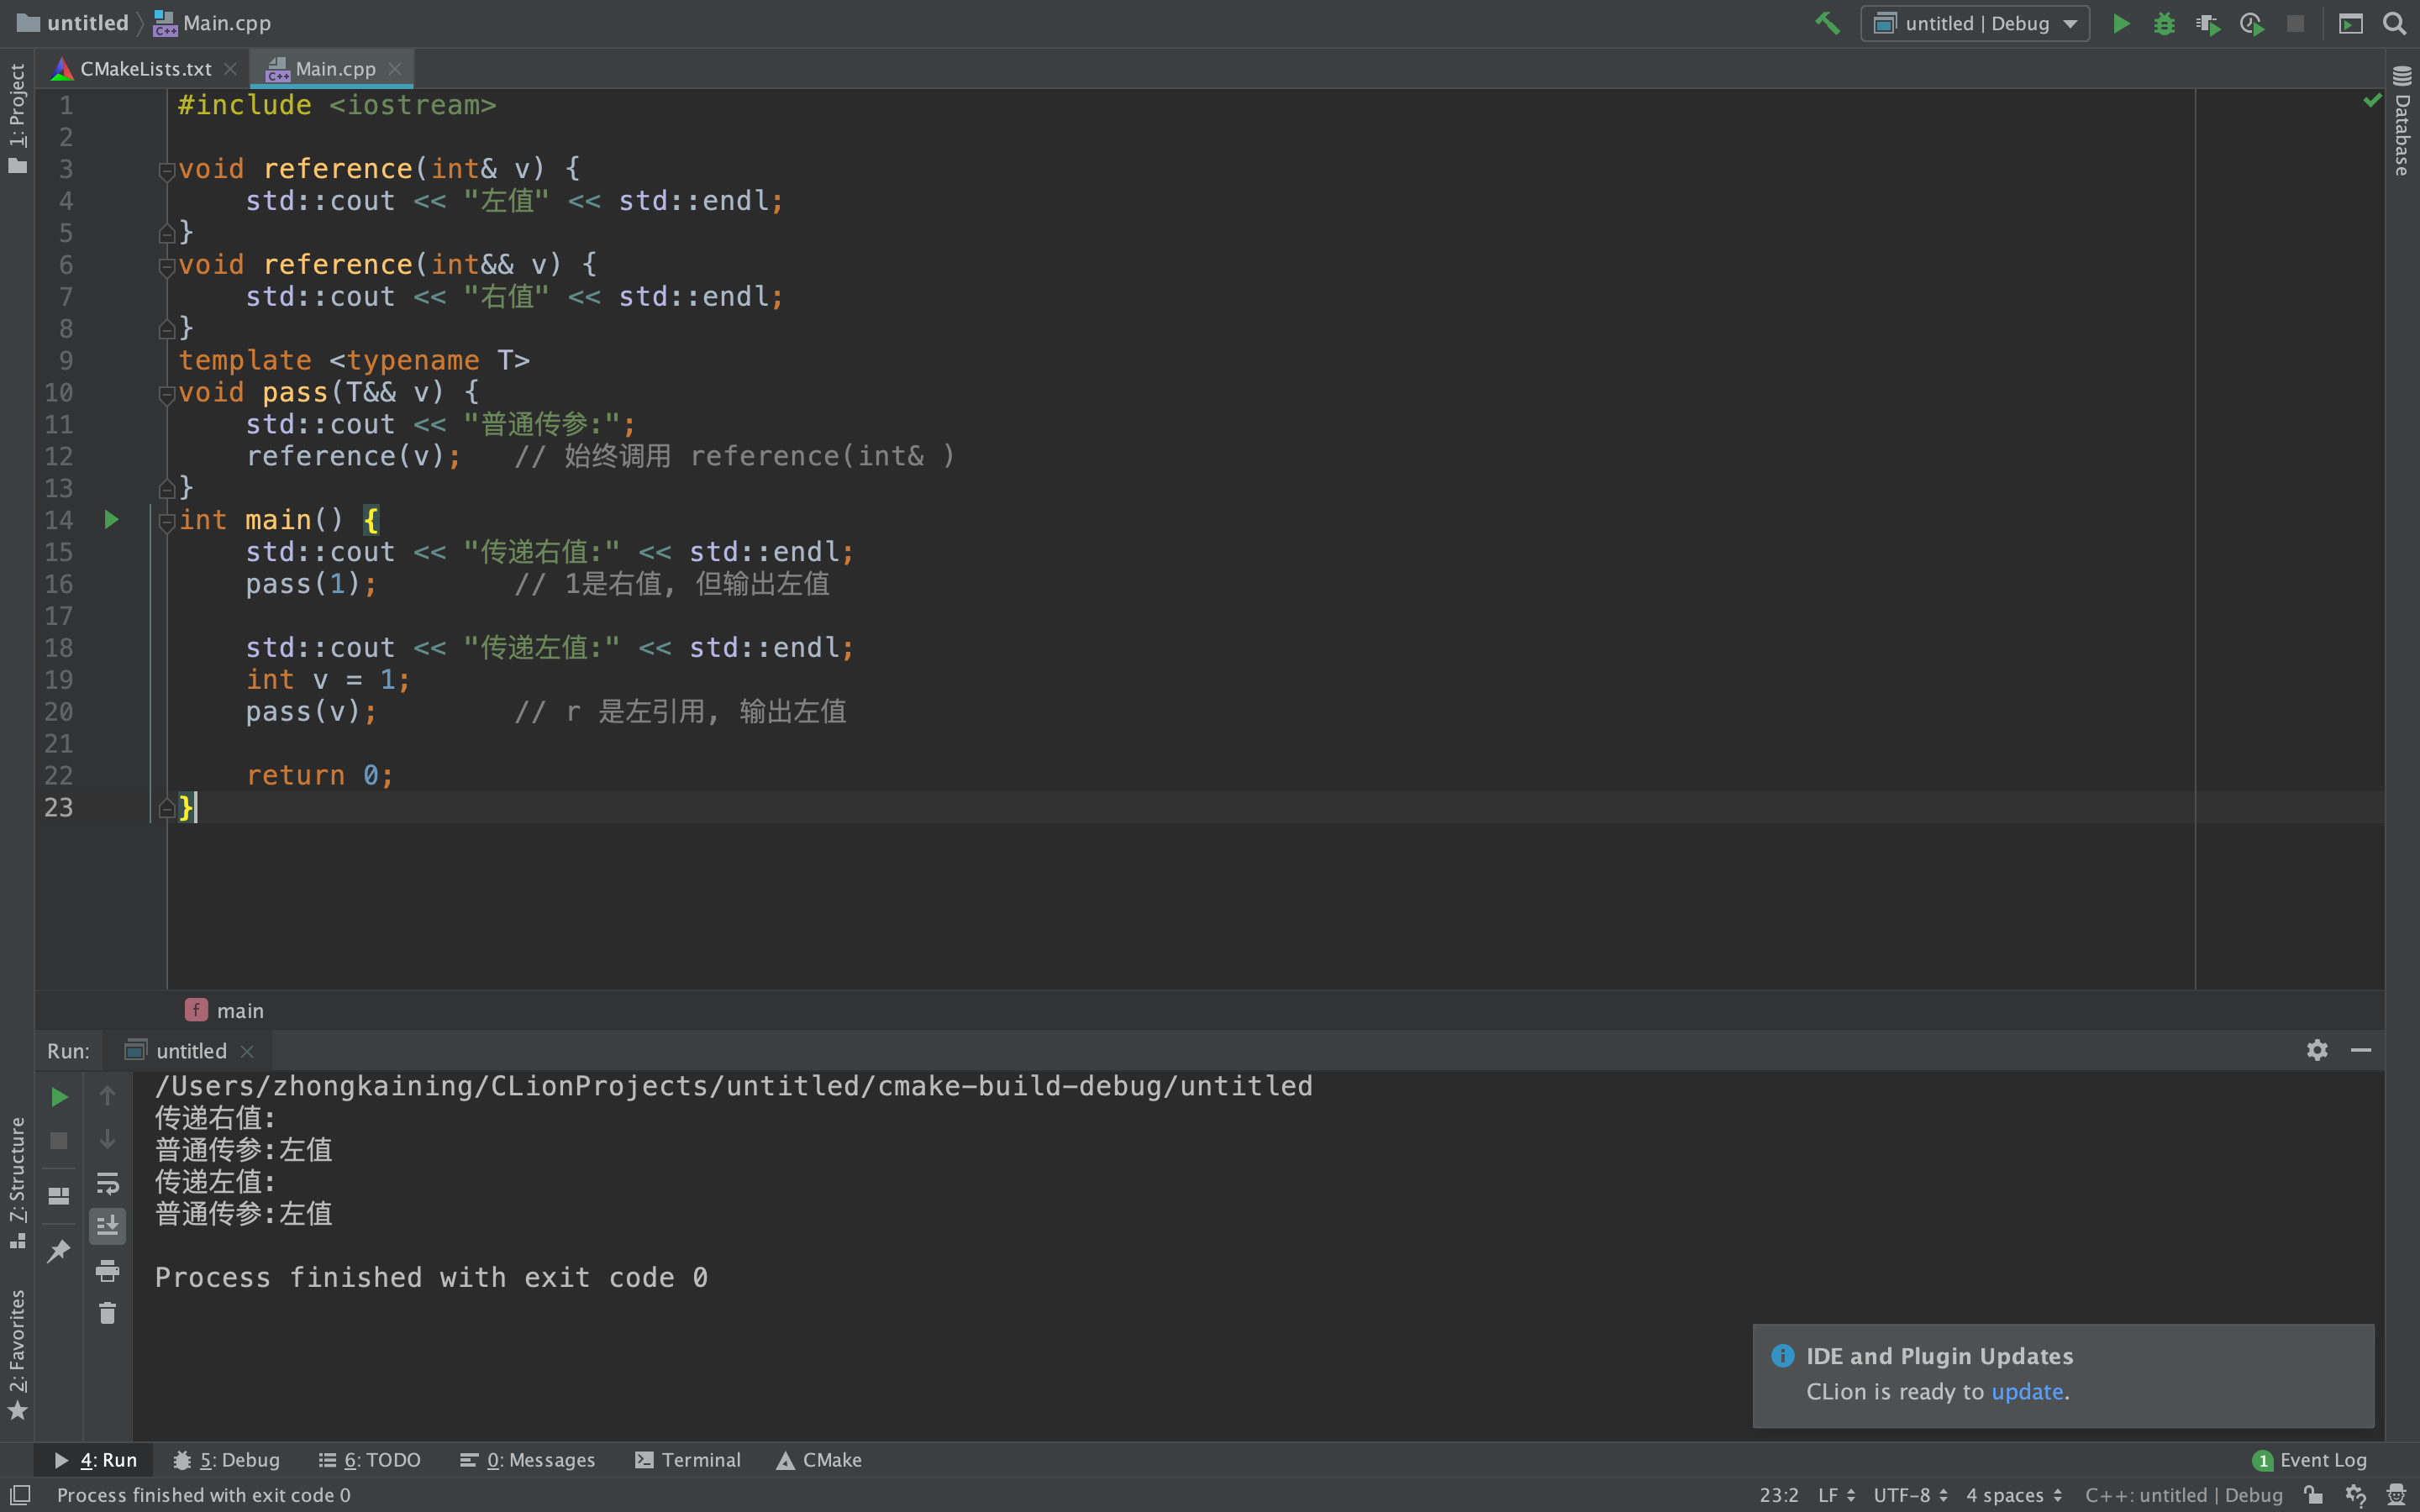Screen dimensions: 2420x1512
Task: Fold the main() function body
Action: click(x=167, y=522)
